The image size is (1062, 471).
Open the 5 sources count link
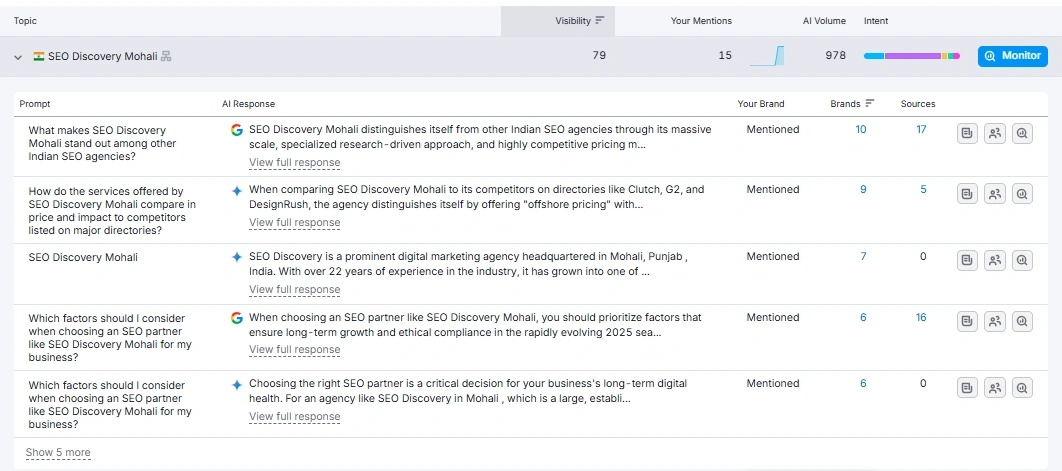[923, 190]
